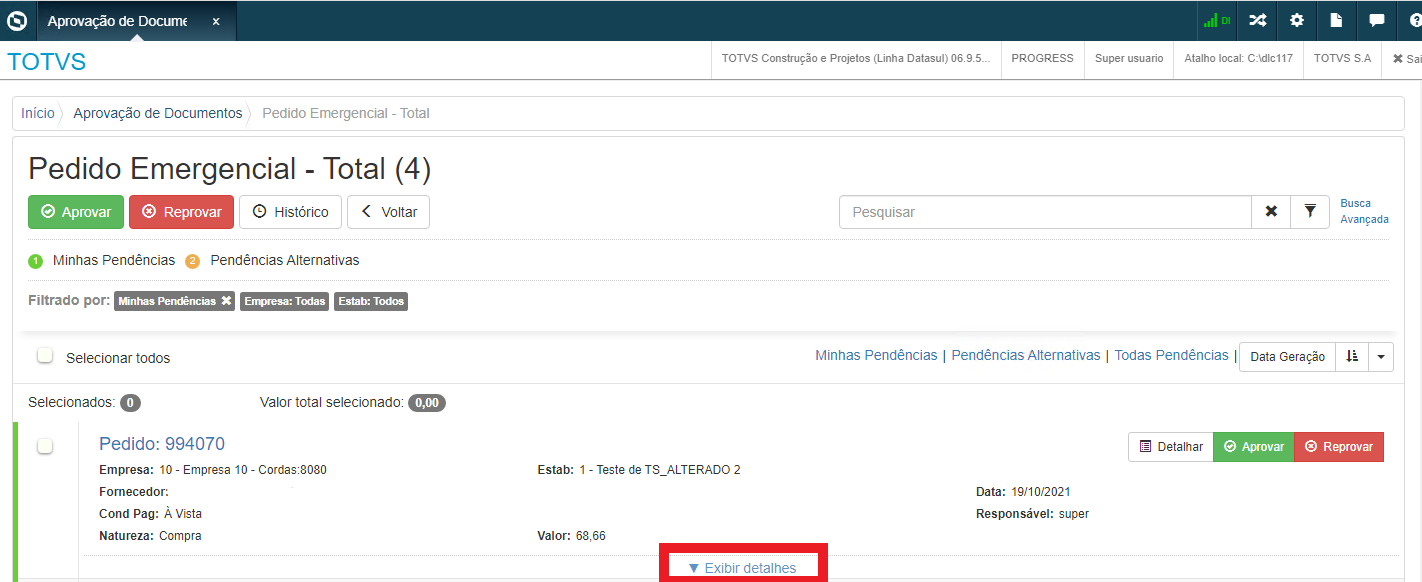The height and width of the screenshot is (582, 1422).
Task: Click the Estab: Todos filter tag
Action: [371, 301]
